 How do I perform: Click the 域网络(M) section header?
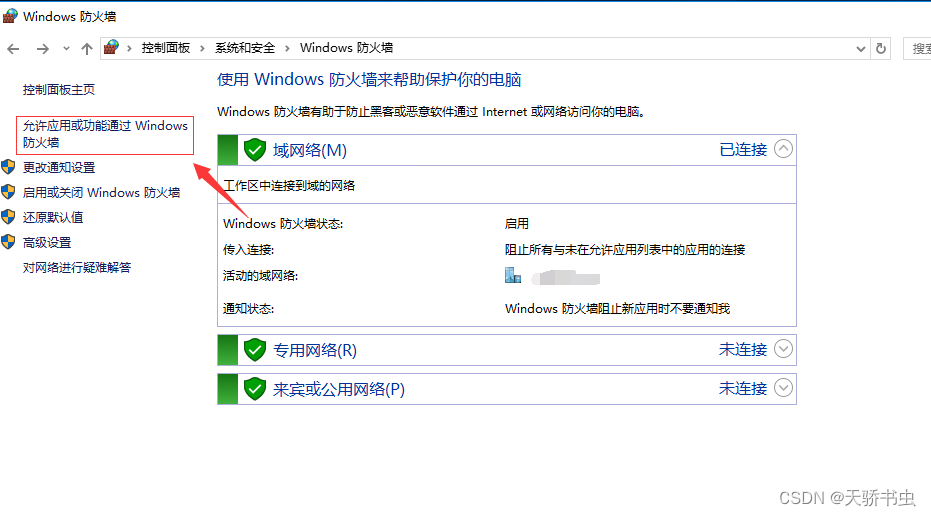[x=506, y=150]
